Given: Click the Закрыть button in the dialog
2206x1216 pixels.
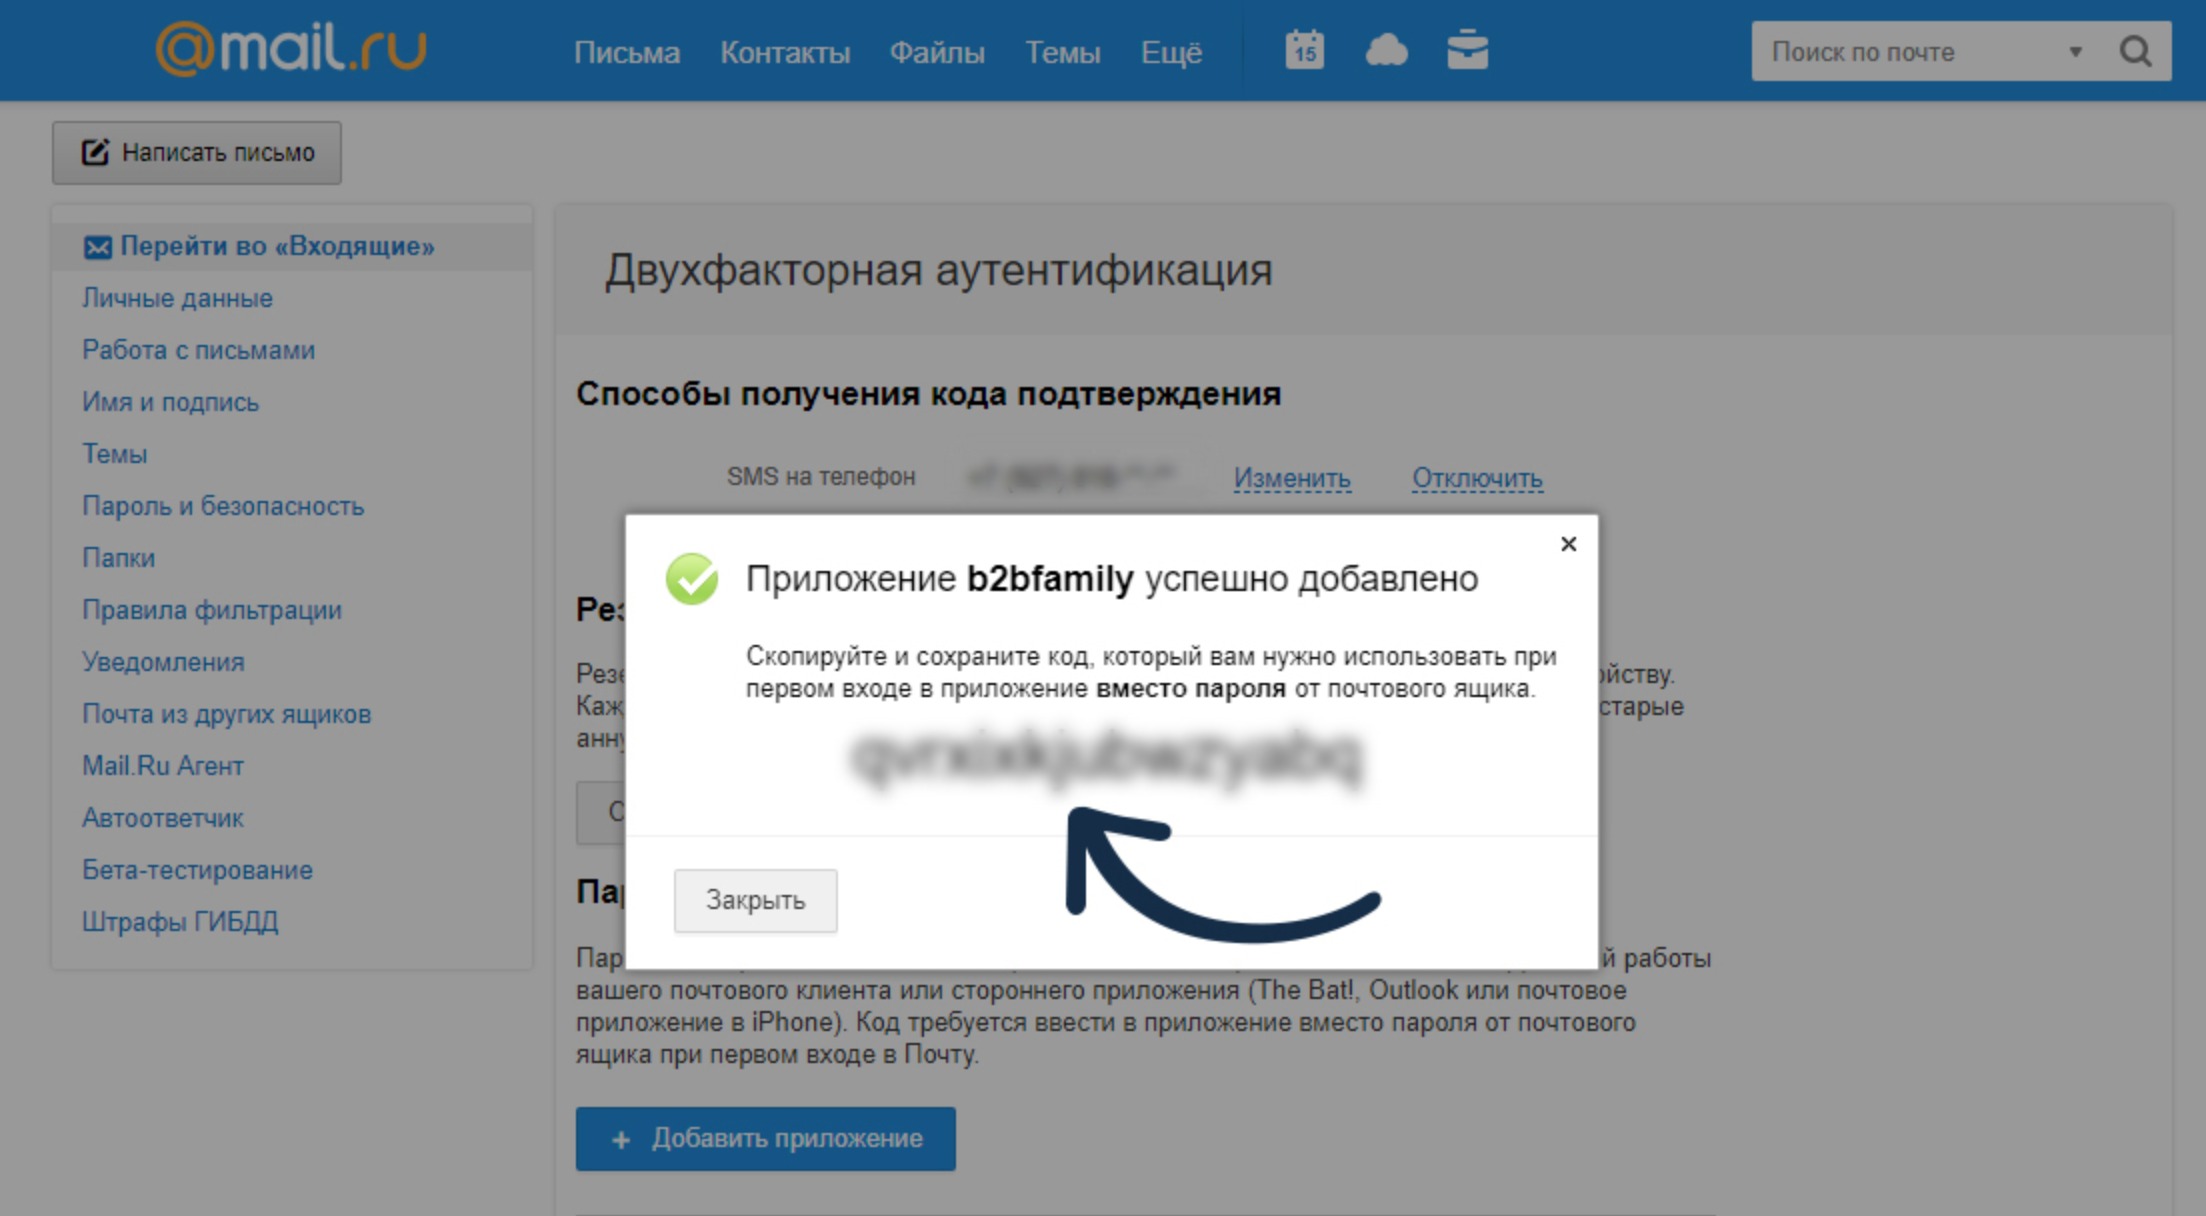Looking at the screenshot, I should [755, 900].
